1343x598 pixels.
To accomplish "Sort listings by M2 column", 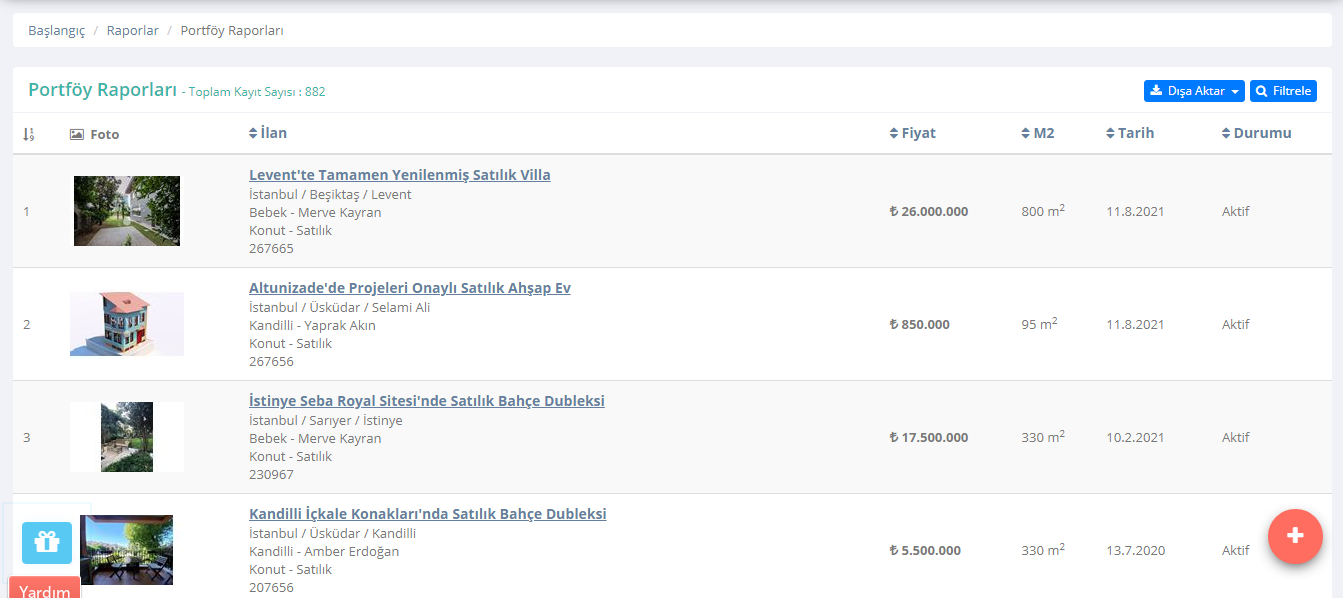I will 1037,133.
